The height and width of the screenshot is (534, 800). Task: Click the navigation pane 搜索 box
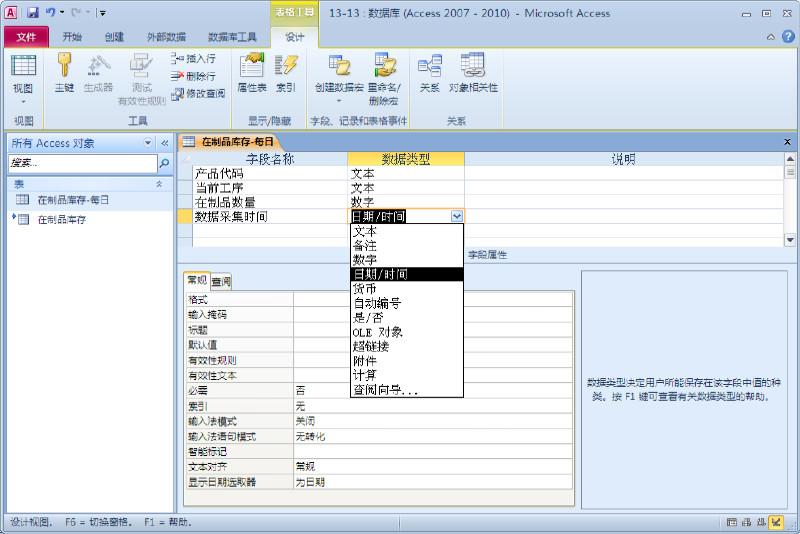tap(83, 163)
